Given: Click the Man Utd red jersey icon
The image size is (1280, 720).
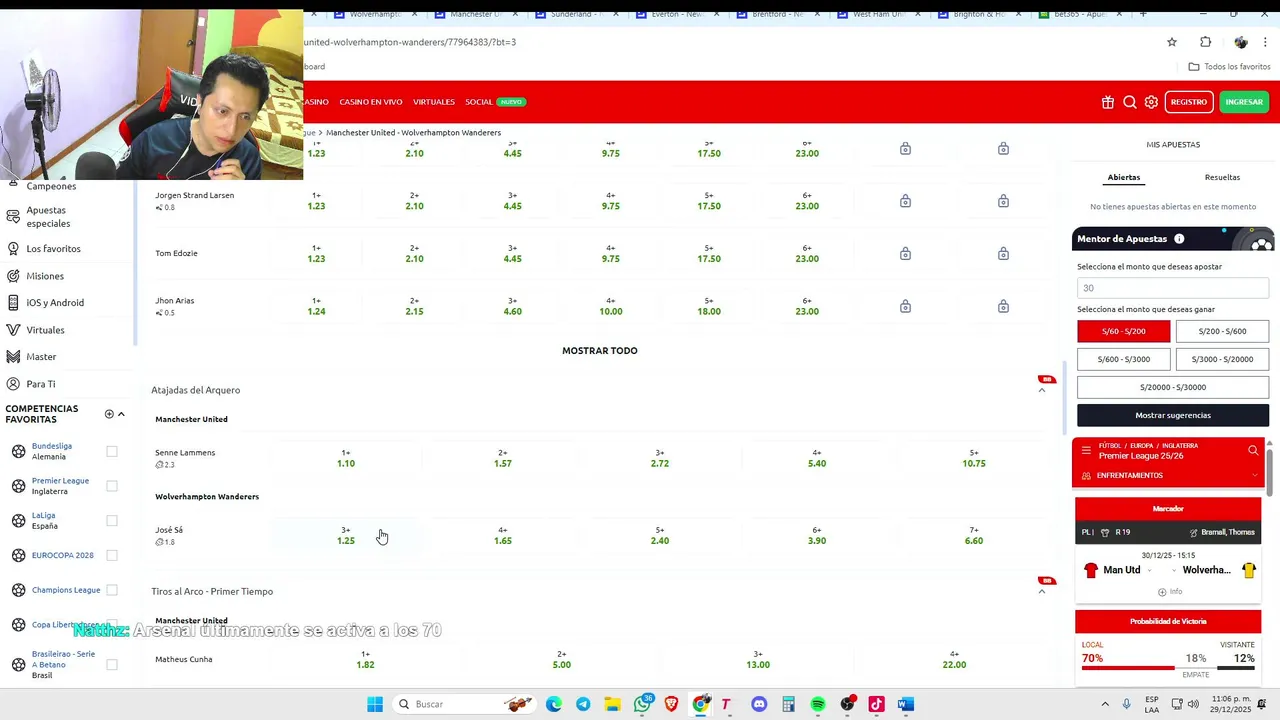Looking at the screenshot, I should (1091, 570).
